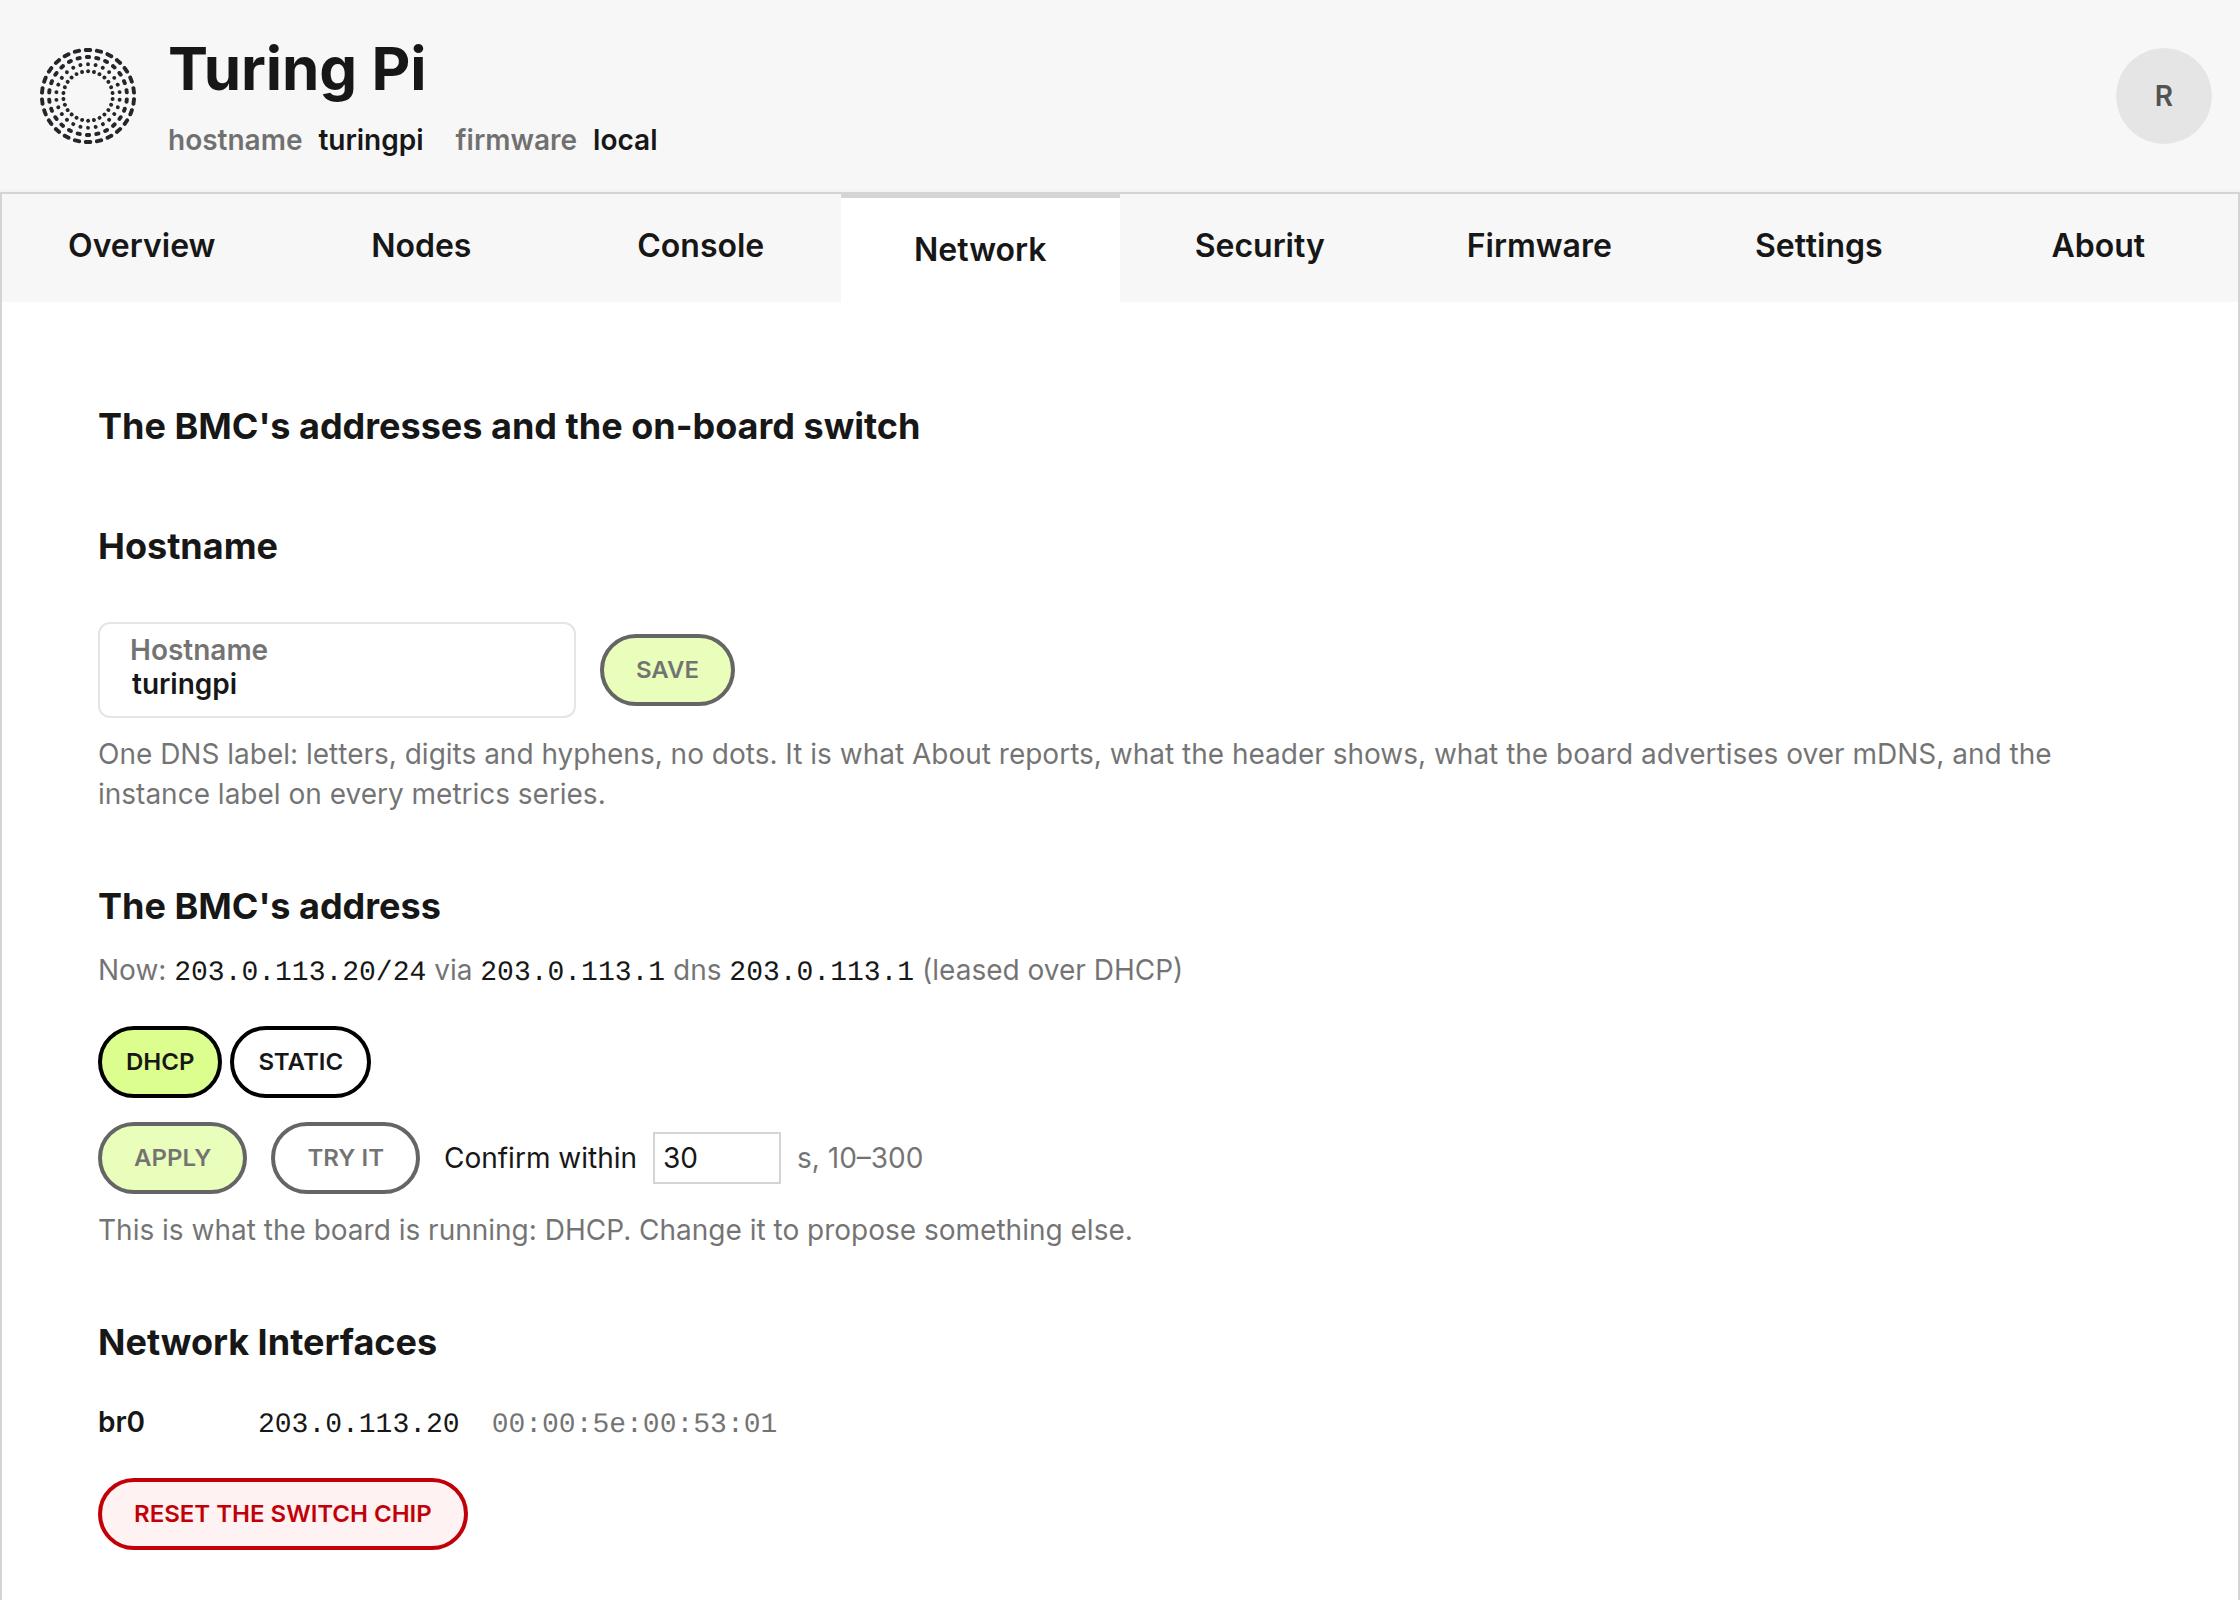Viewport: 2240px width, 1600px height.
Task: Click the page heading about on-board switch
Action: click(509, 426)
